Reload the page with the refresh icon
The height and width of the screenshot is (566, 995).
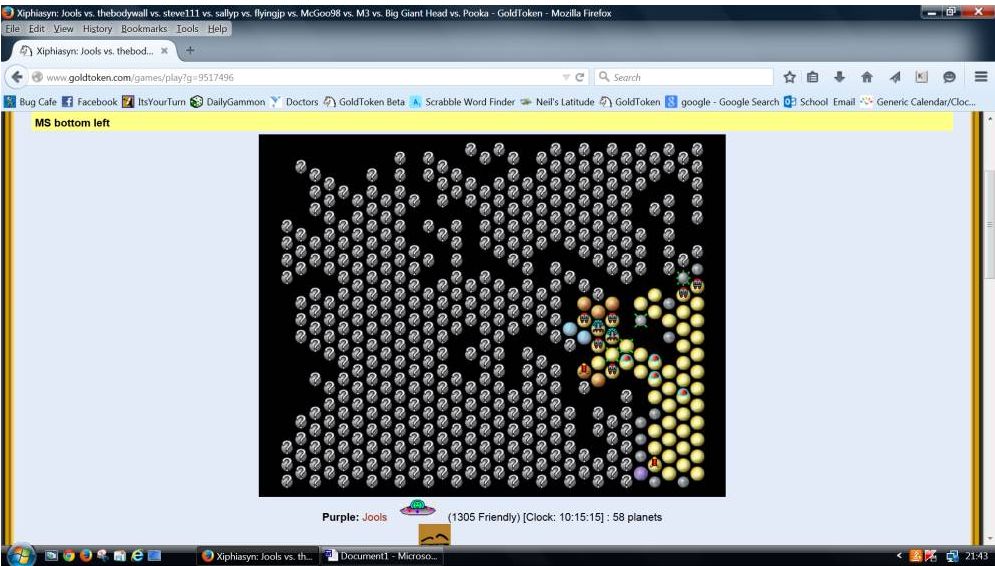pyautogui.click(x=580, y=77)
